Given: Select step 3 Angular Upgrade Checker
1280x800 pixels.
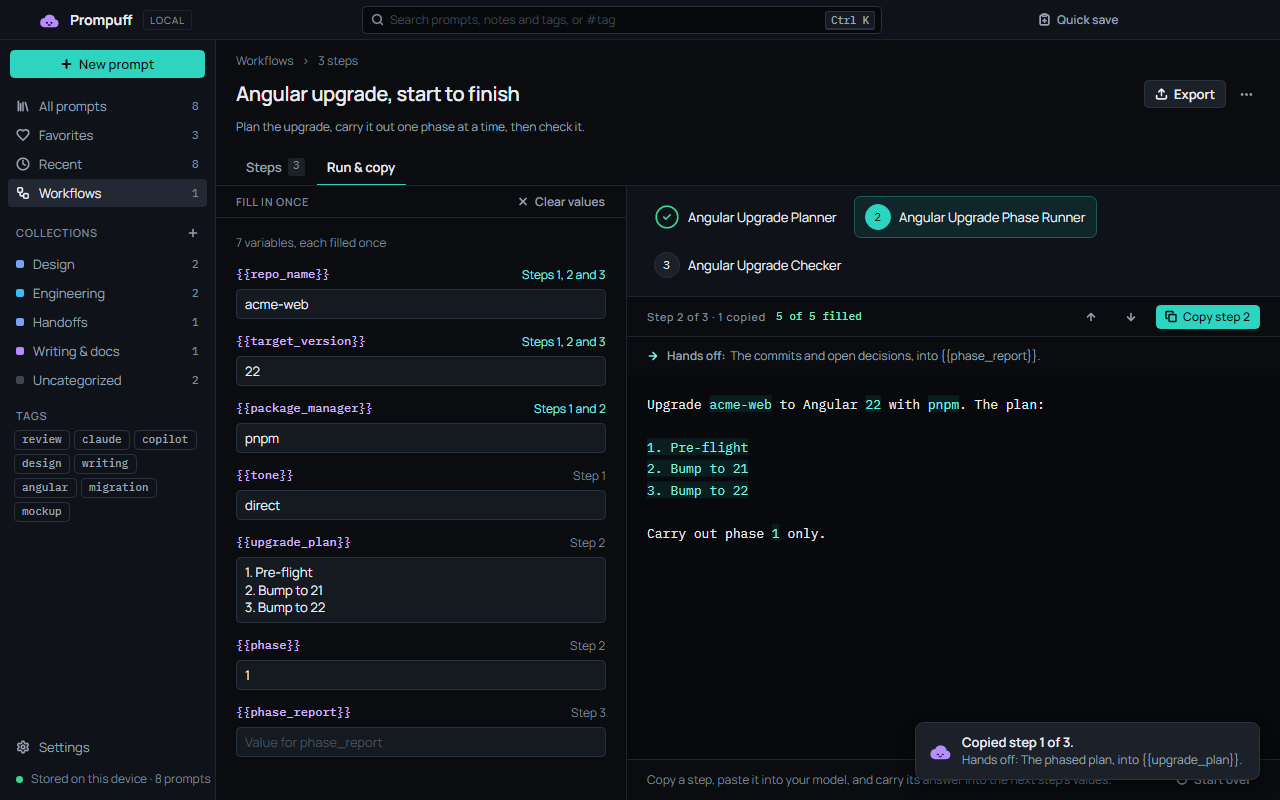Looking at the screenshot, I should point(748,265).
